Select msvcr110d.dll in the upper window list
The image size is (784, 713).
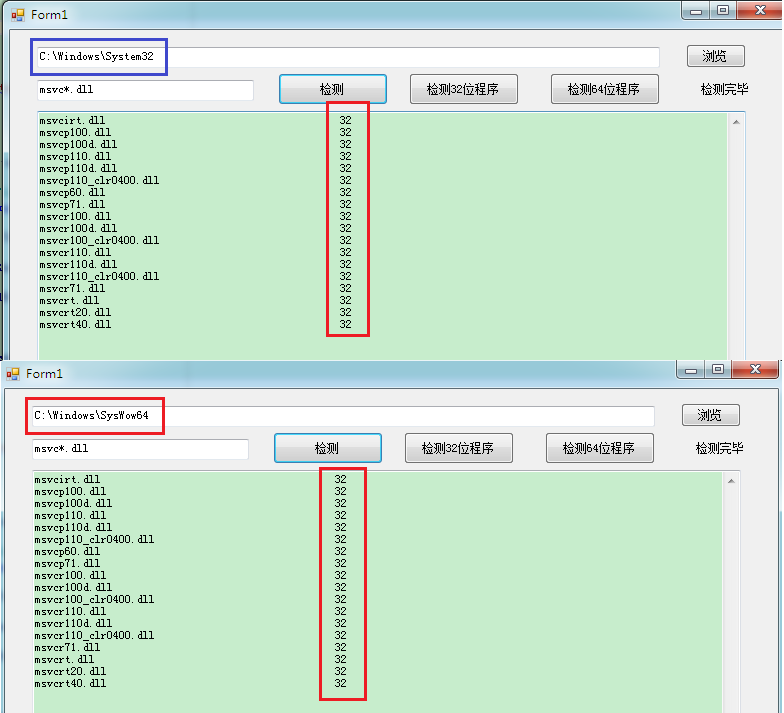tap(78, 264)
